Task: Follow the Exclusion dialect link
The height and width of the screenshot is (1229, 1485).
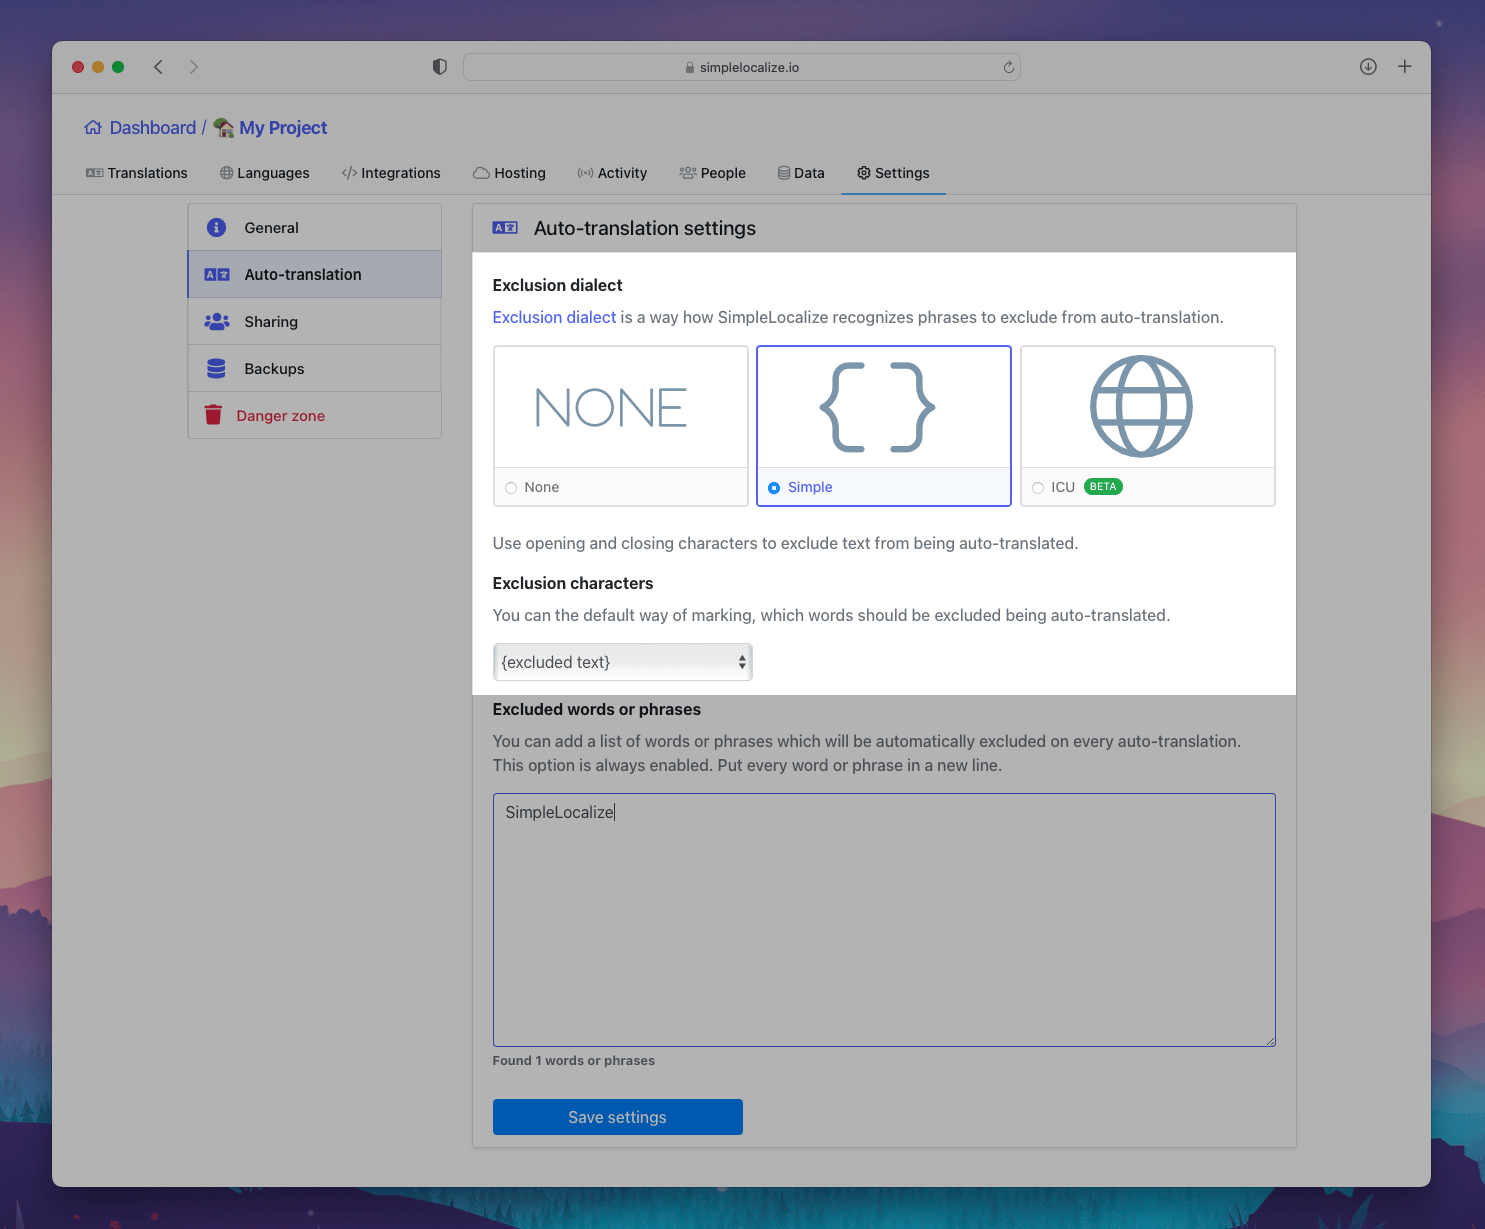Action: pos(554,317)
